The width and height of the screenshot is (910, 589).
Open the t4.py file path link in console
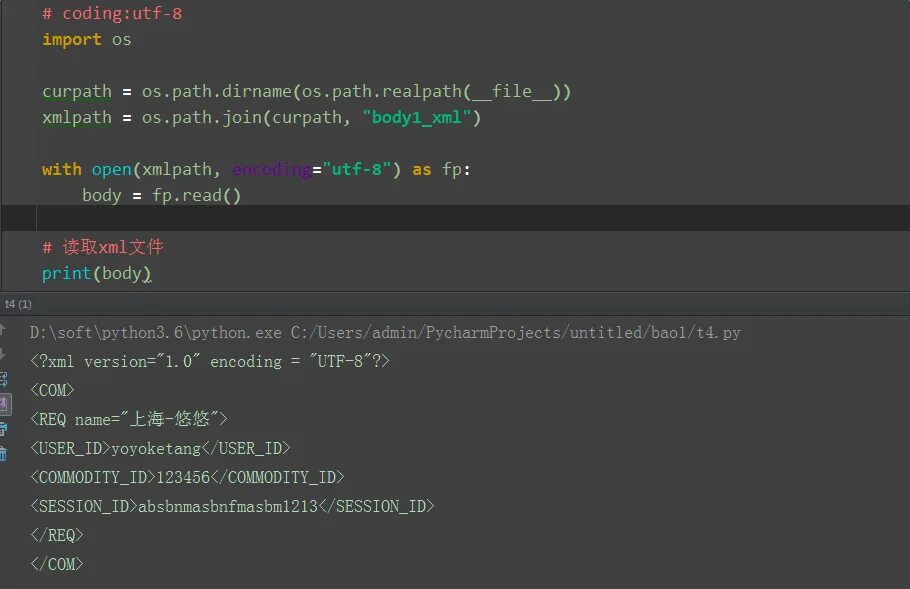pos(515,333)
